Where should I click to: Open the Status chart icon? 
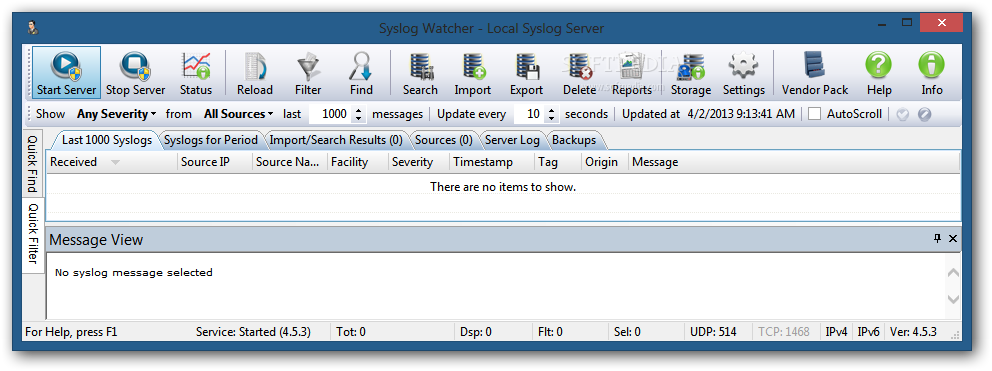pyautogui.click(x=196, y=66)
